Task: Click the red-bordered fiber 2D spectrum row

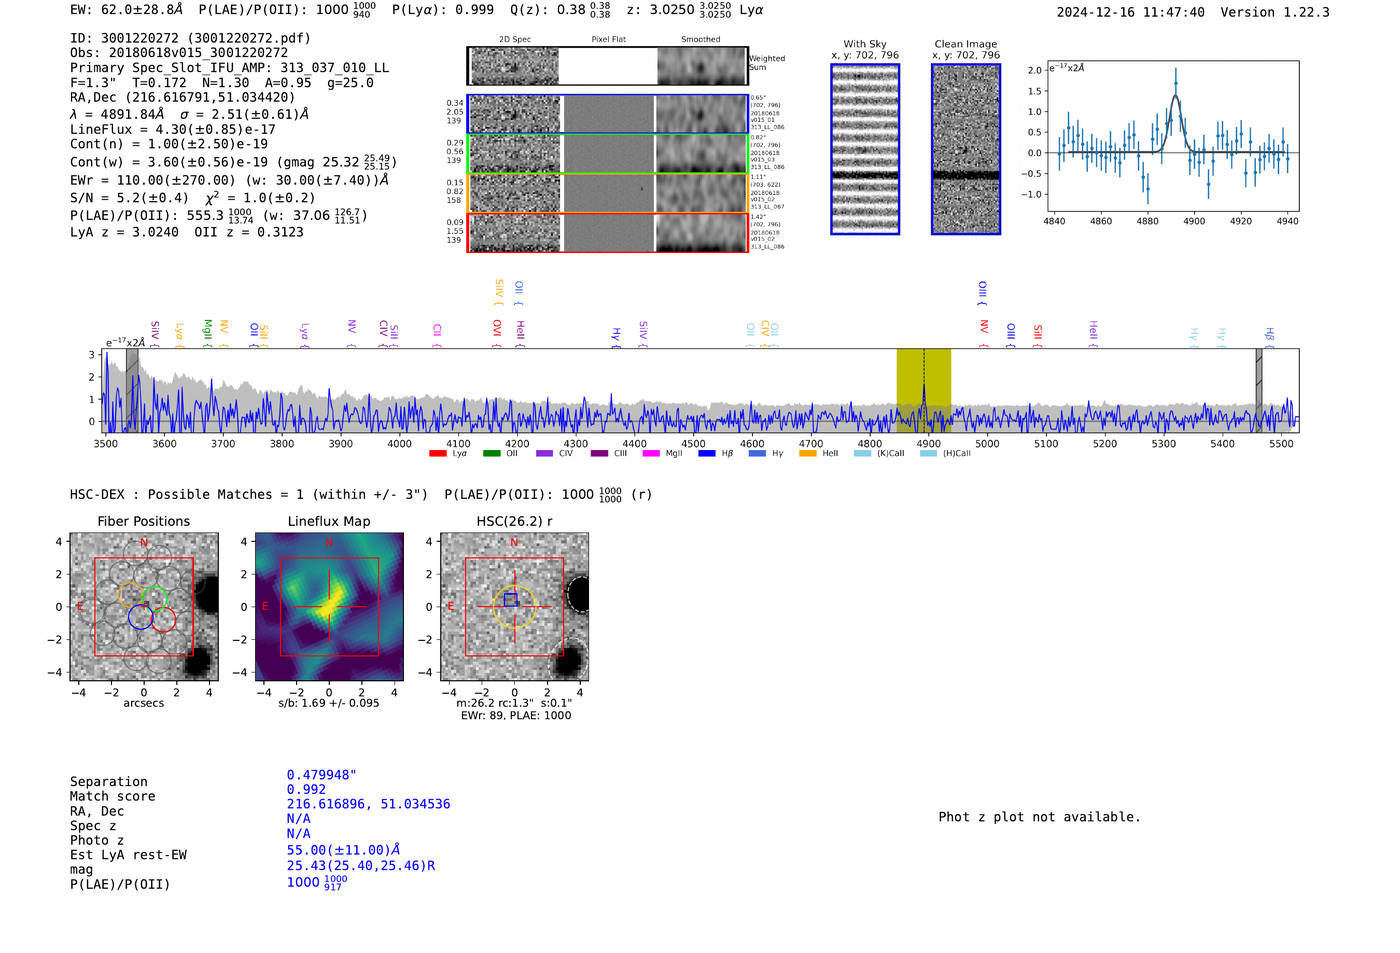Action: [608, 232]
